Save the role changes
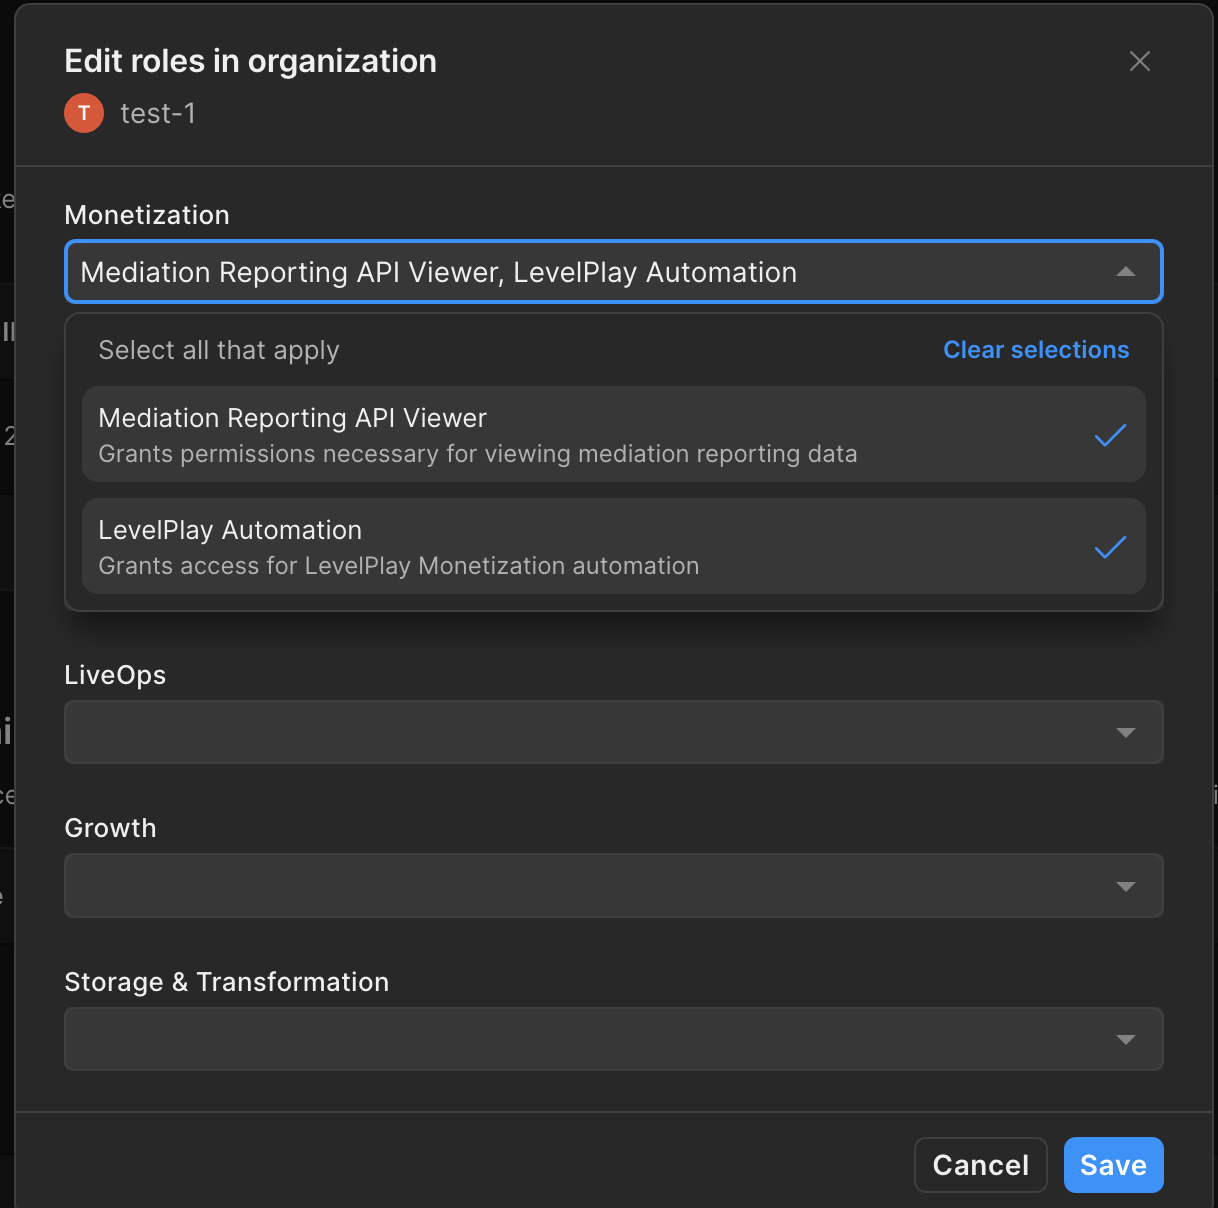The height and width of the screenshot is (1208, 1218). 1113,1165
